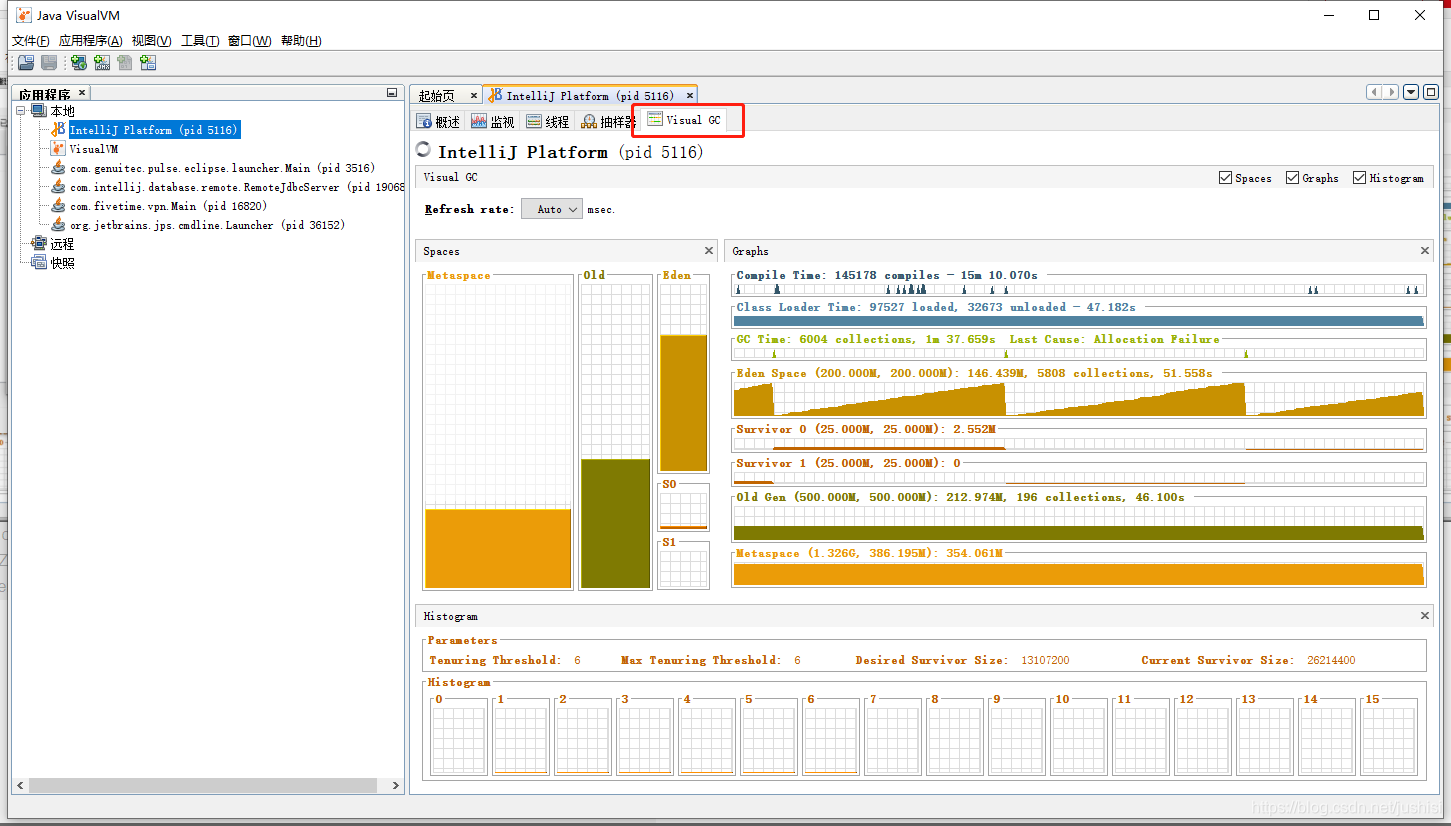Select the Visual GC tab
This screenshot has width=1451, height=826.
tap(686, 120)
